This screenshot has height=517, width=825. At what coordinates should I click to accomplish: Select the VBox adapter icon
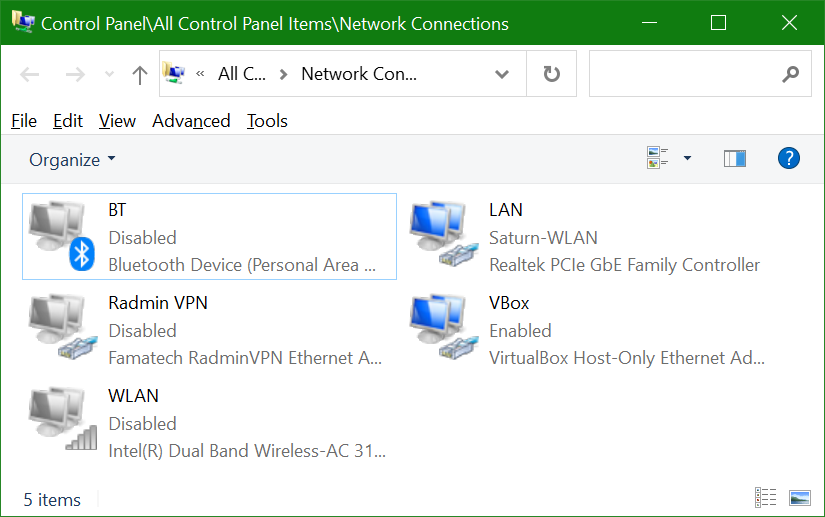pos(444,327)
